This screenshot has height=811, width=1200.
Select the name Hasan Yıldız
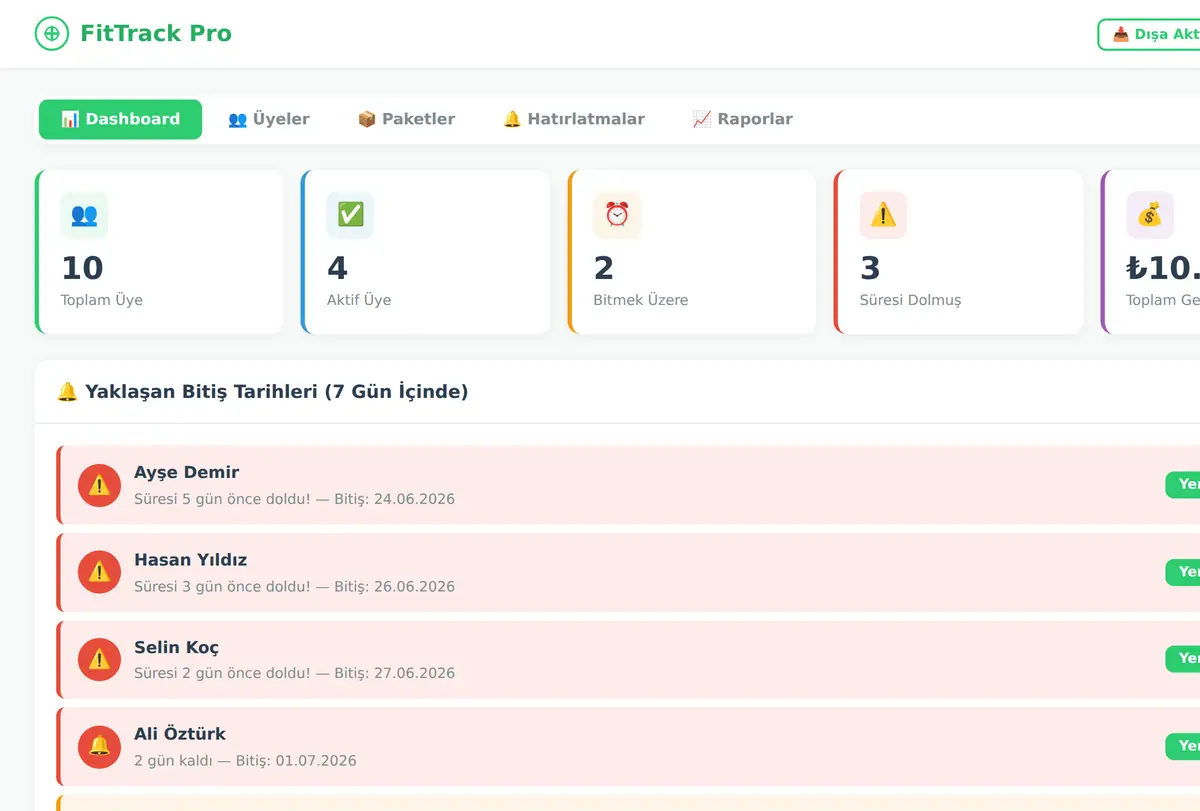[x=190, y=560]
